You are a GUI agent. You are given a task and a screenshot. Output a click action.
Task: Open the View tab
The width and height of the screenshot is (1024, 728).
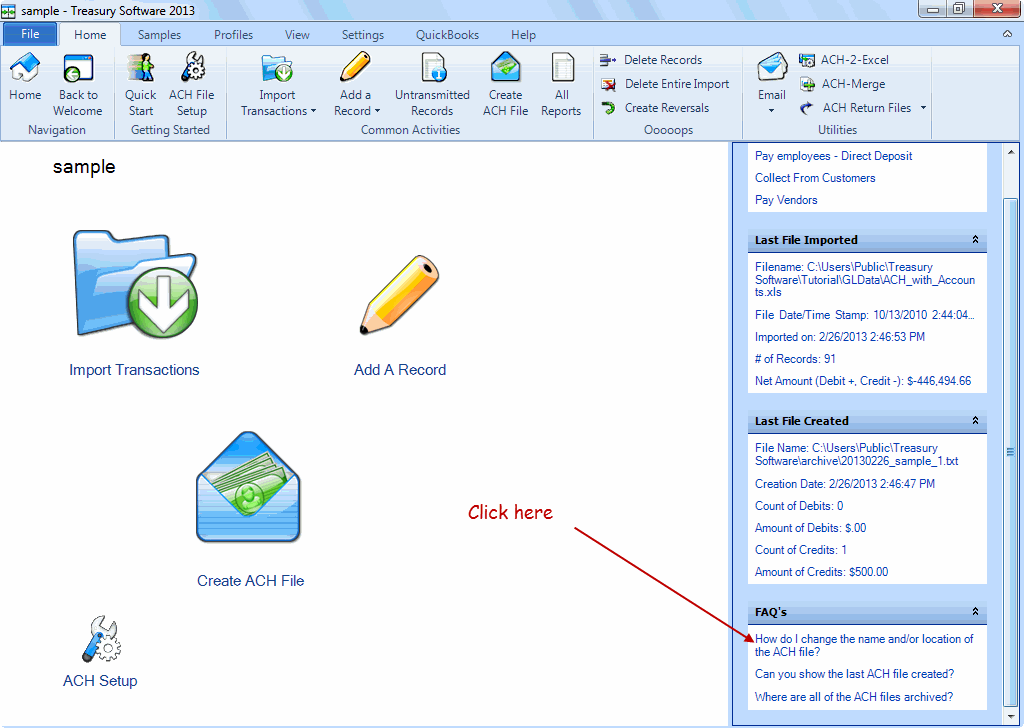[297, 35]
